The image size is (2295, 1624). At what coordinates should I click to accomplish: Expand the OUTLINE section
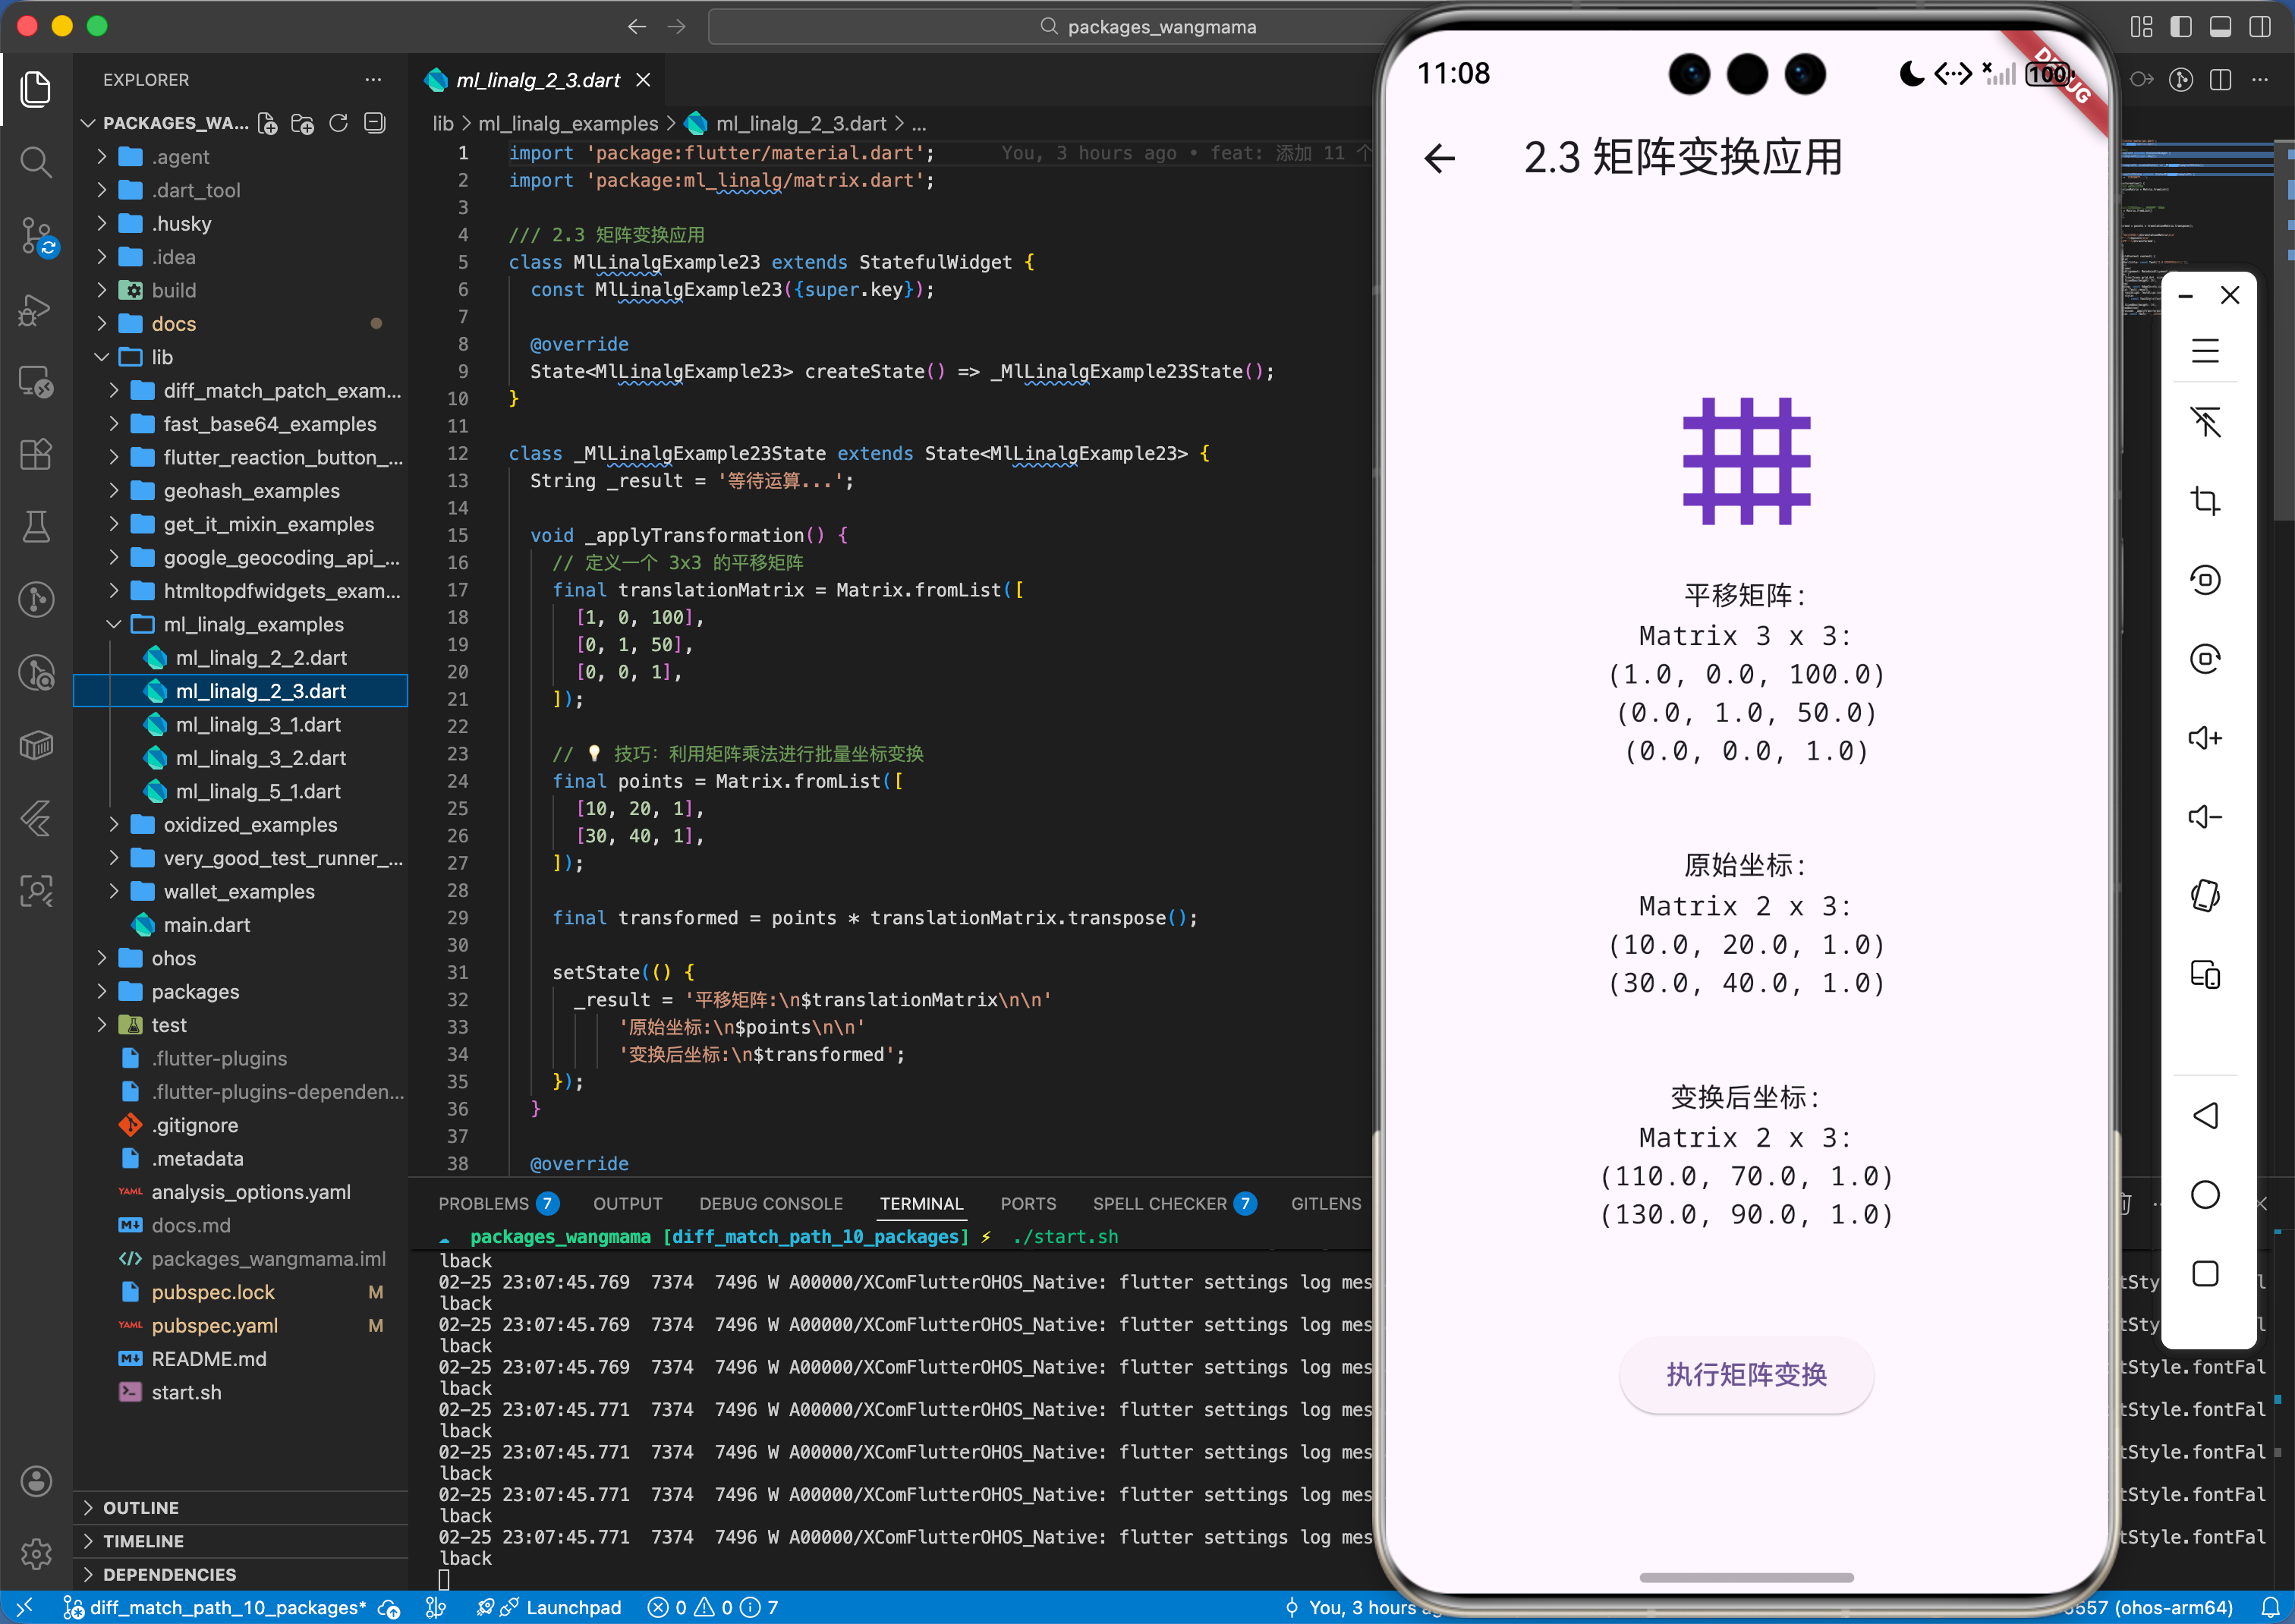240,1508
